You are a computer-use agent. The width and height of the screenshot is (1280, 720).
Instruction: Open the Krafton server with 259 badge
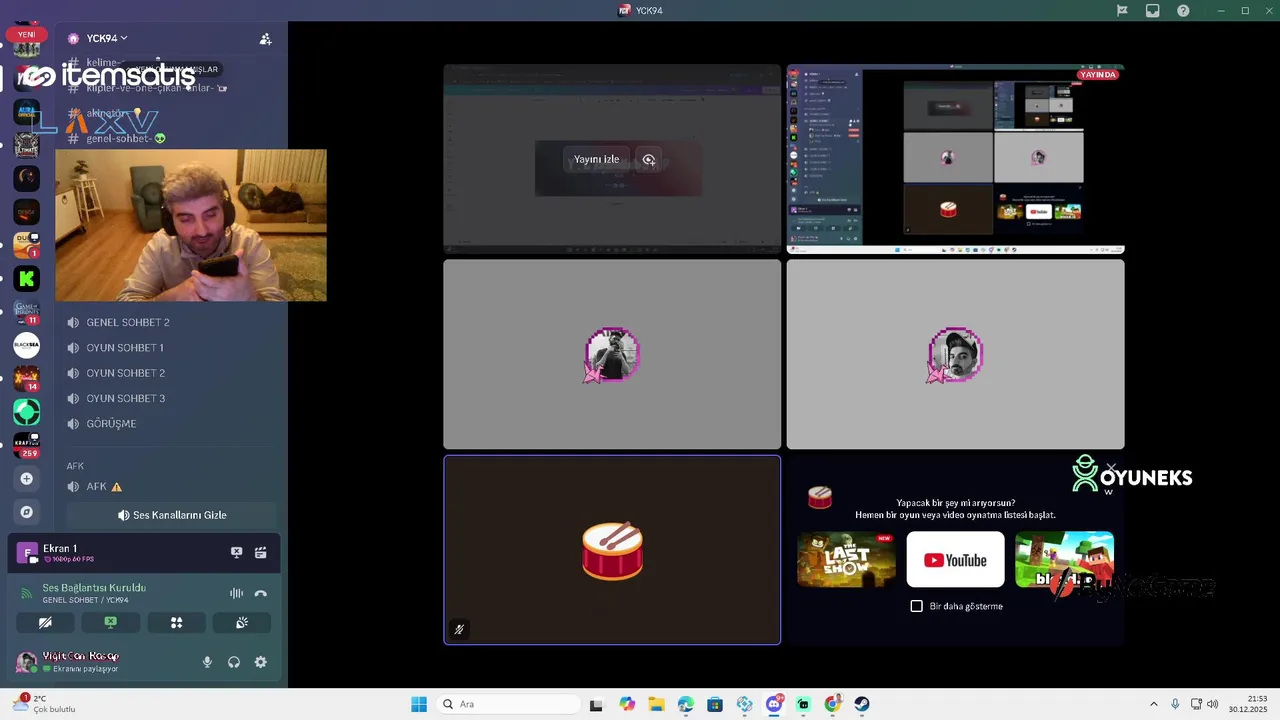[27, 445]
